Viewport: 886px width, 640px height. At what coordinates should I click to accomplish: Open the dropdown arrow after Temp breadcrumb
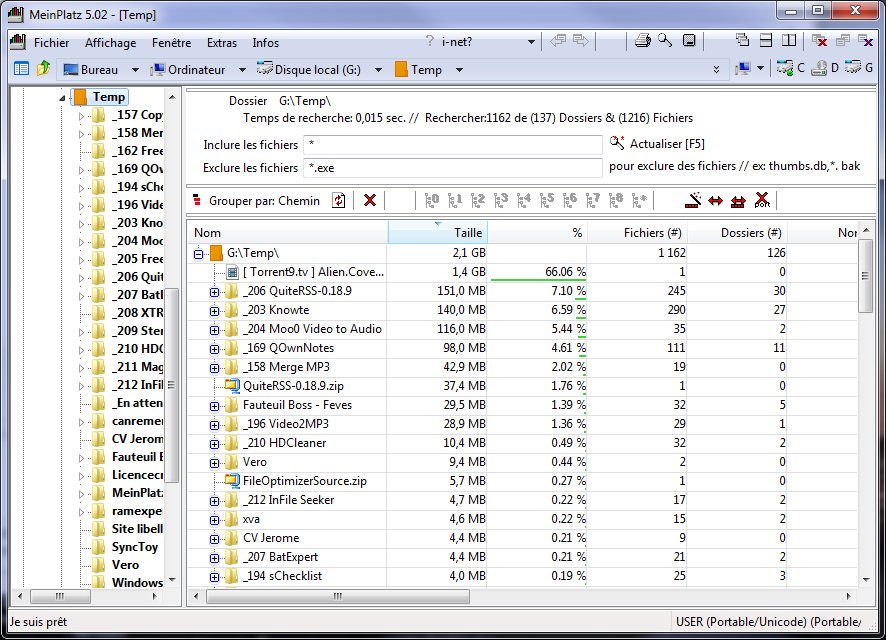pyautogui.click(x=459, y=69)
